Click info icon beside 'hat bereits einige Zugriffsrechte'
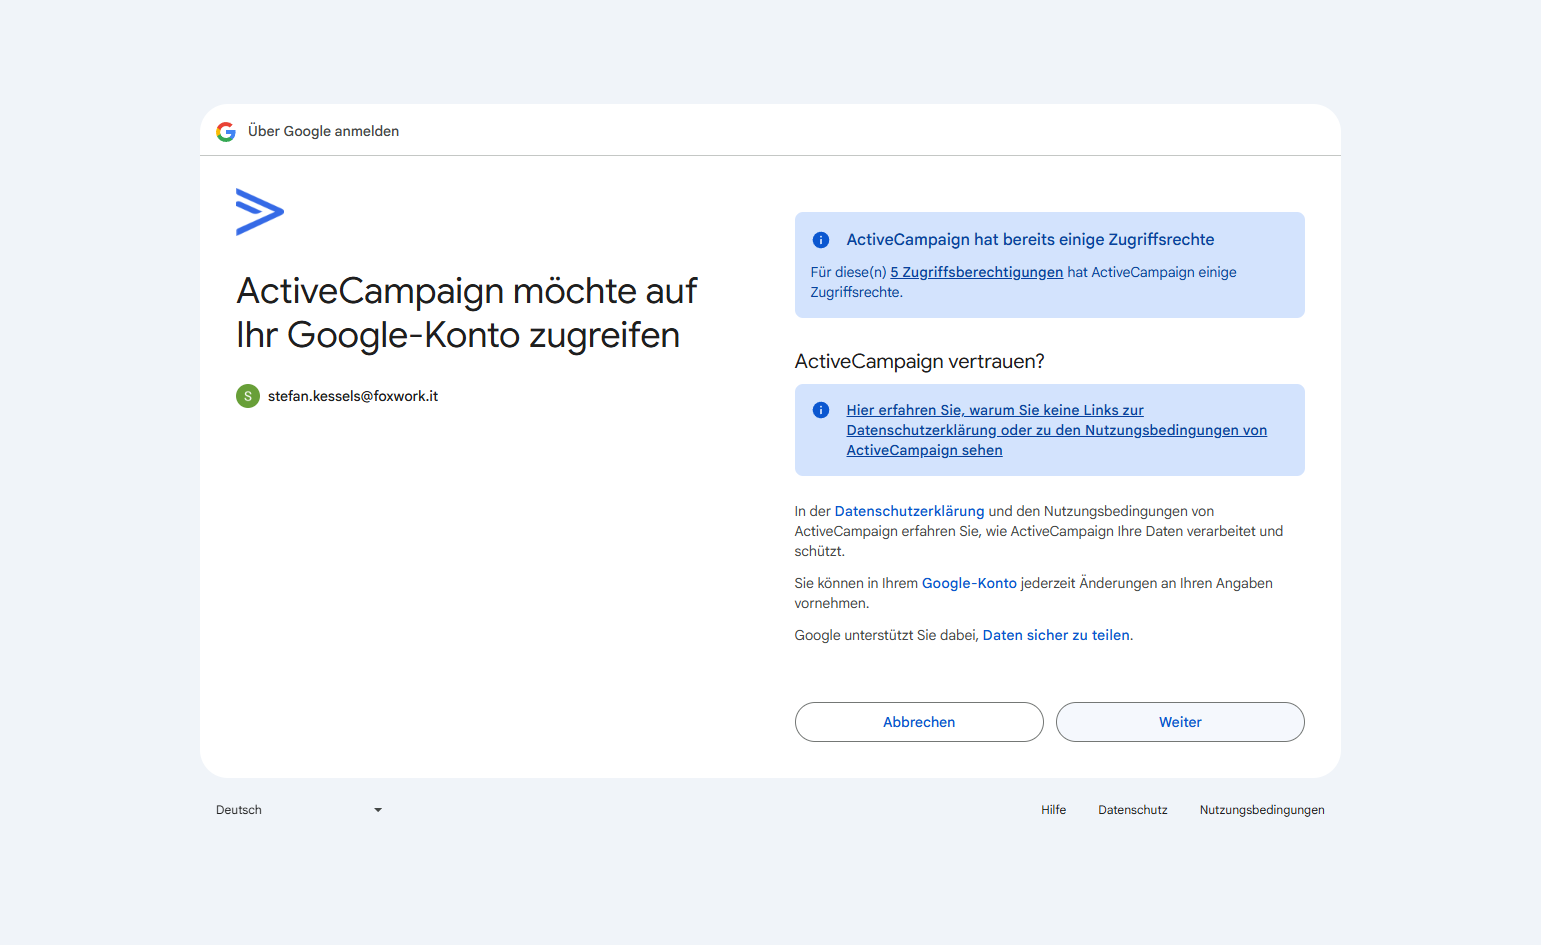Viewport: 1541px width, 945px height. 821,240
